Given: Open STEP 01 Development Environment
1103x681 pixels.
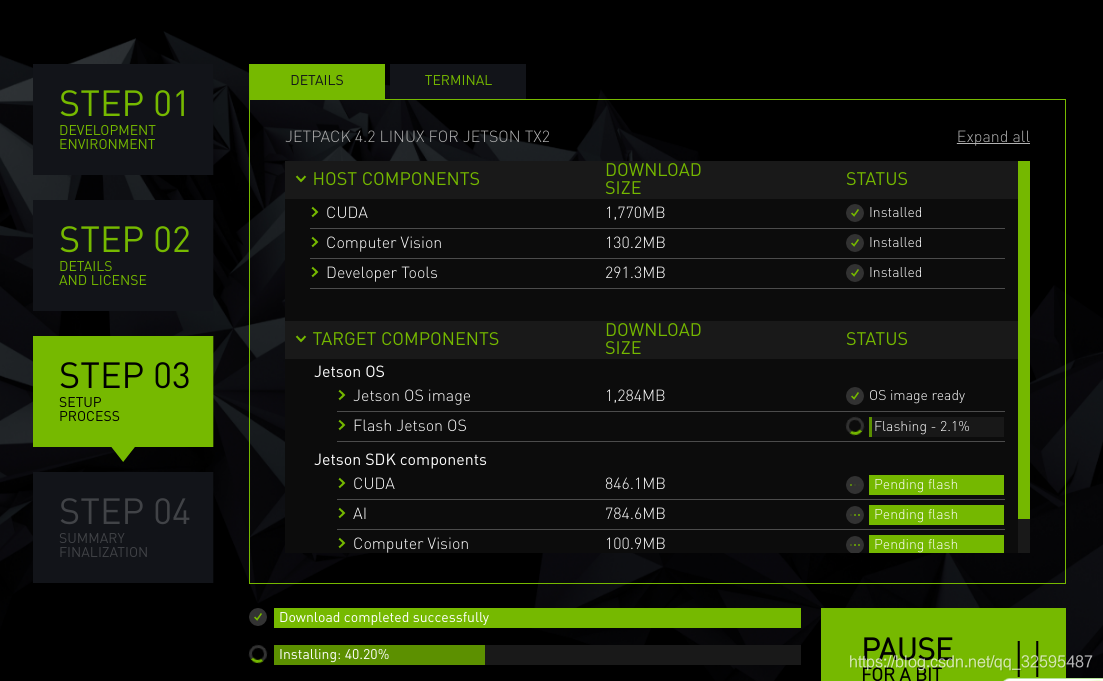Looking at the screenshot, I should pos(123,119).
